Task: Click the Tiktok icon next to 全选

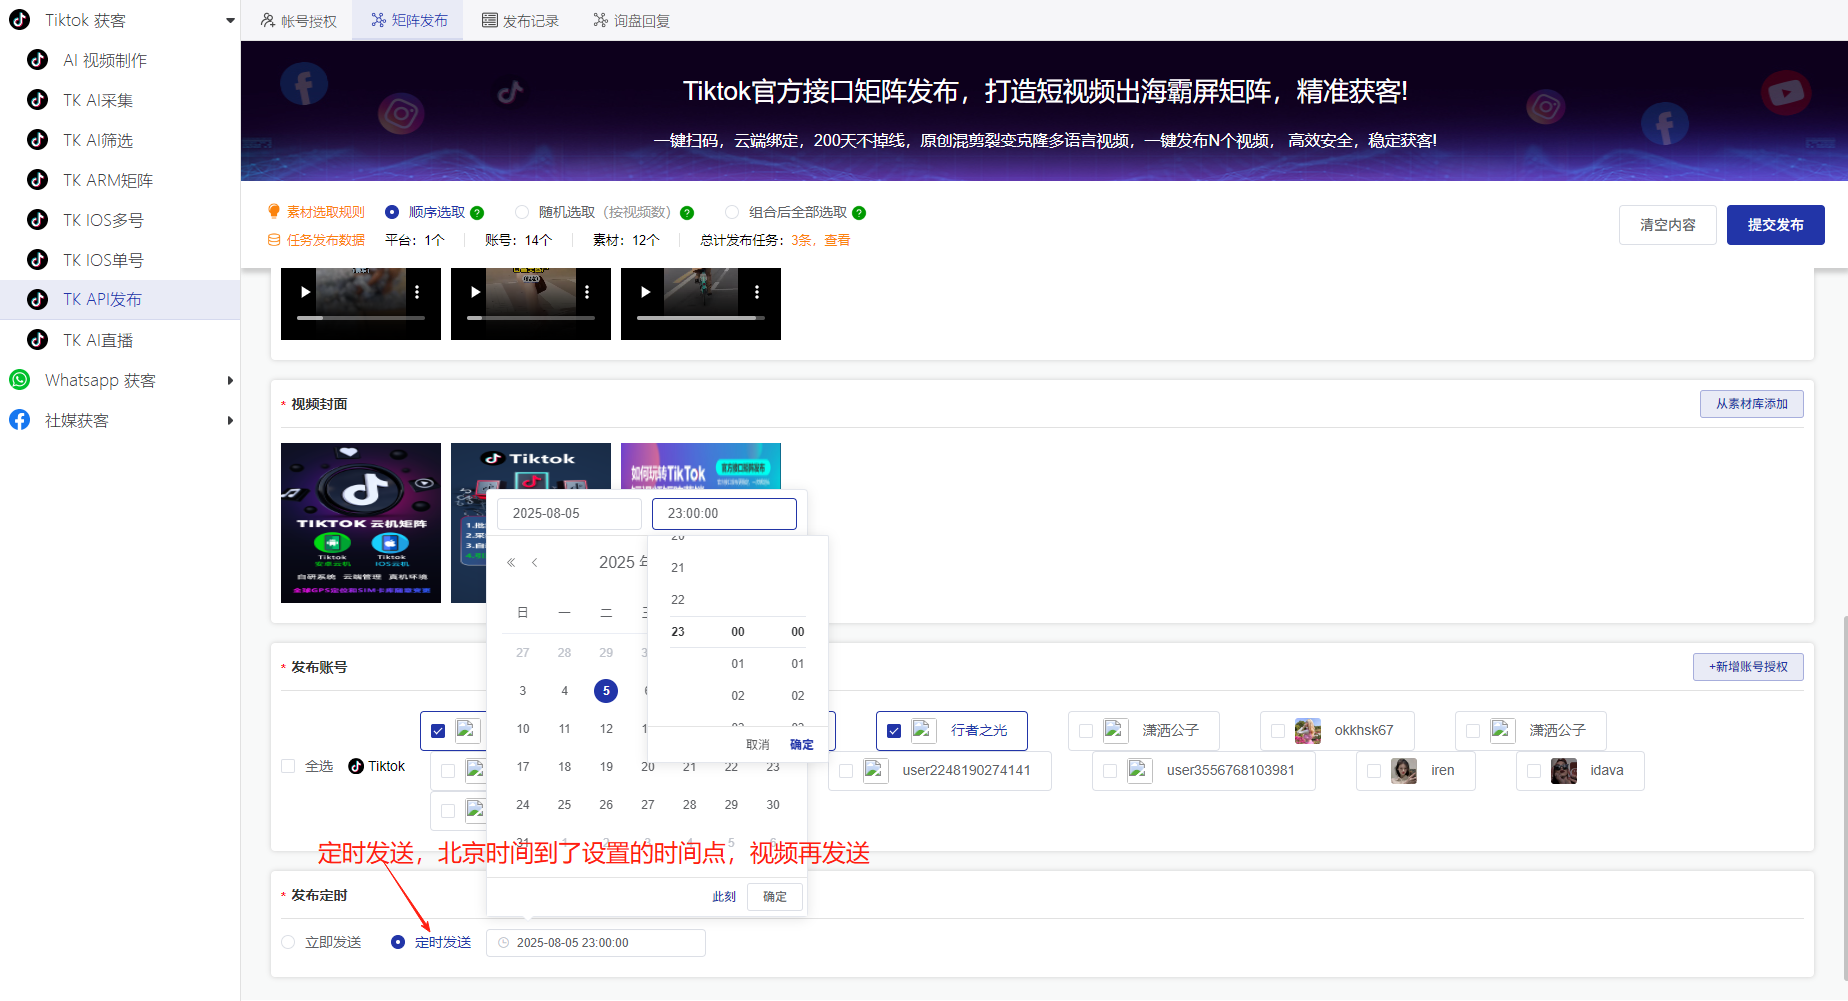Action: point(355,766)
